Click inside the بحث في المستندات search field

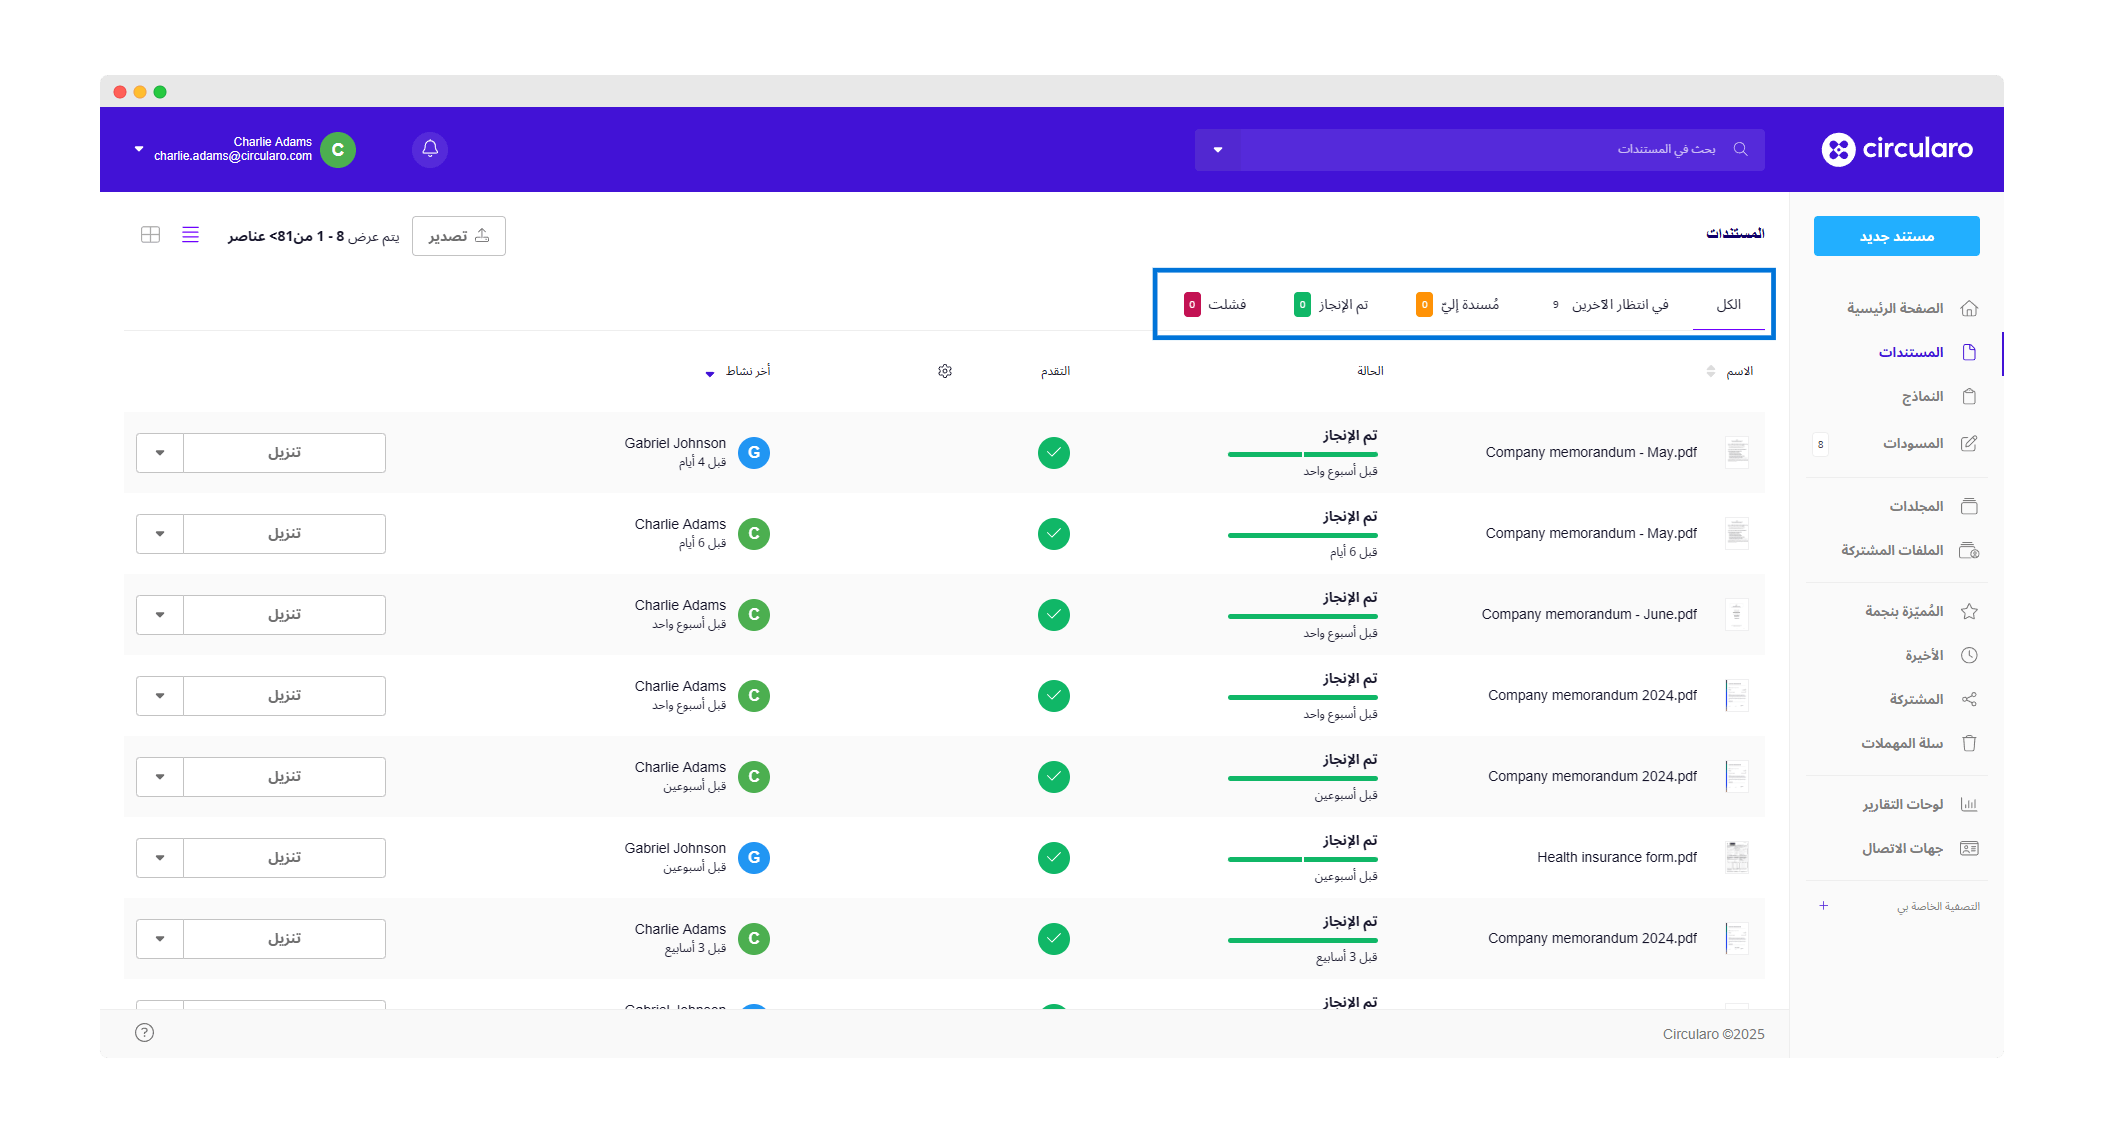(1600, 149)
